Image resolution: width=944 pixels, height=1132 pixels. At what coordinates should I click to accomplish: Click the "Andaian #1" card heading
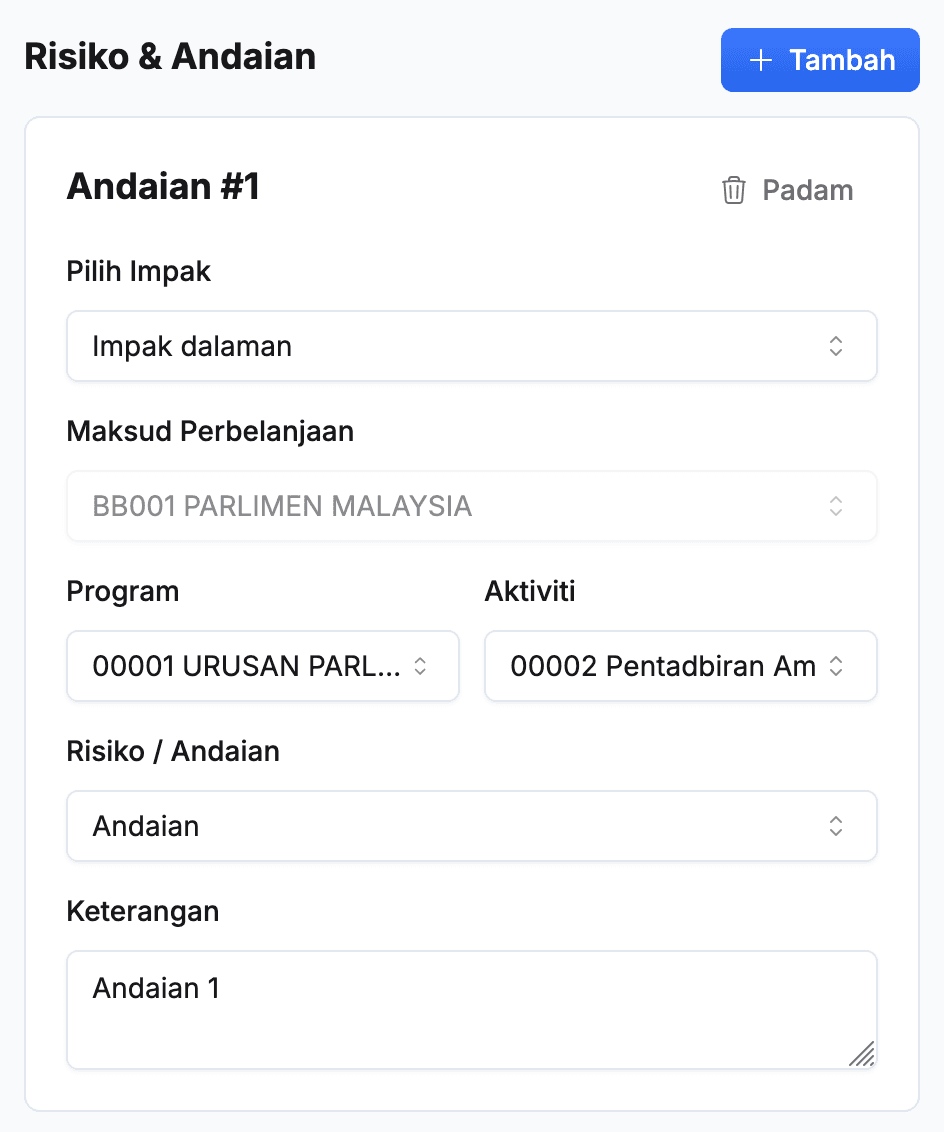click(163, 187)
